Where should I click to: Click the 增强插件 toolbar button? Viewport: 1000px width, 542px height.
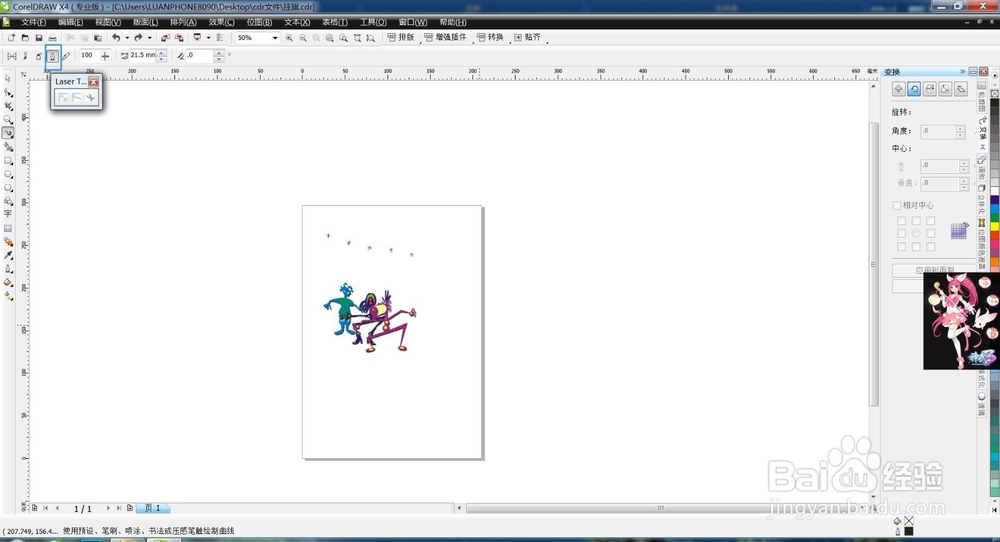445,38
